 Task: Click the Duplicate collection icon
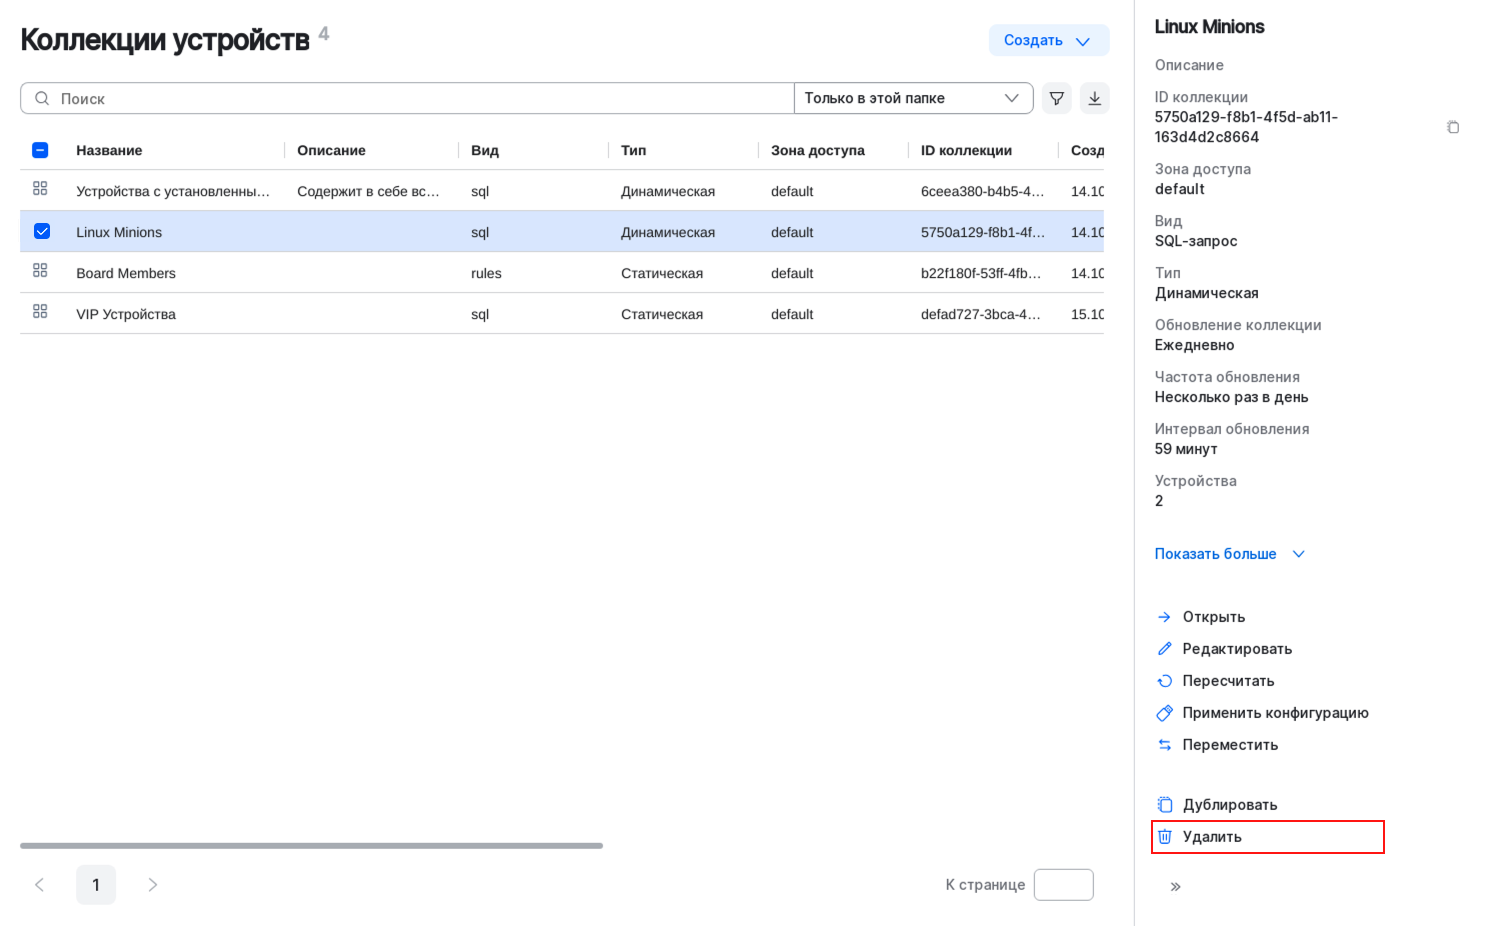pyautogui.click(x=1165, y=805)
